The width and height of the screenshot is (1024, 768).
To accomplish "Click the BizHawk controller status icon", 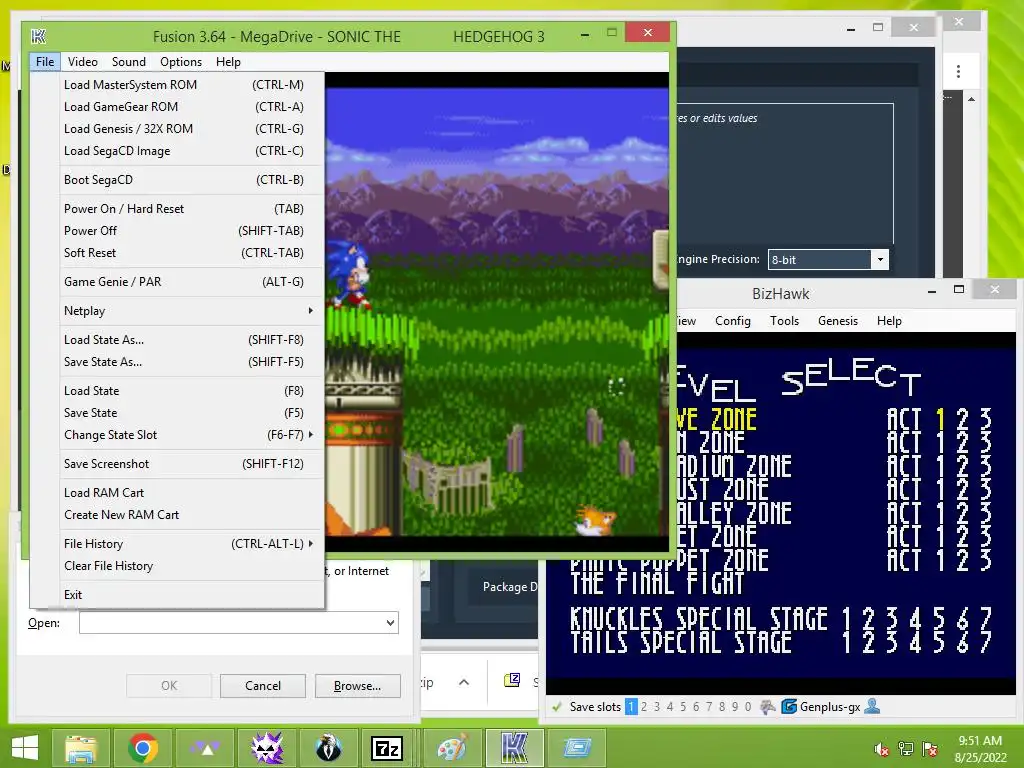I will click(768, 707).
